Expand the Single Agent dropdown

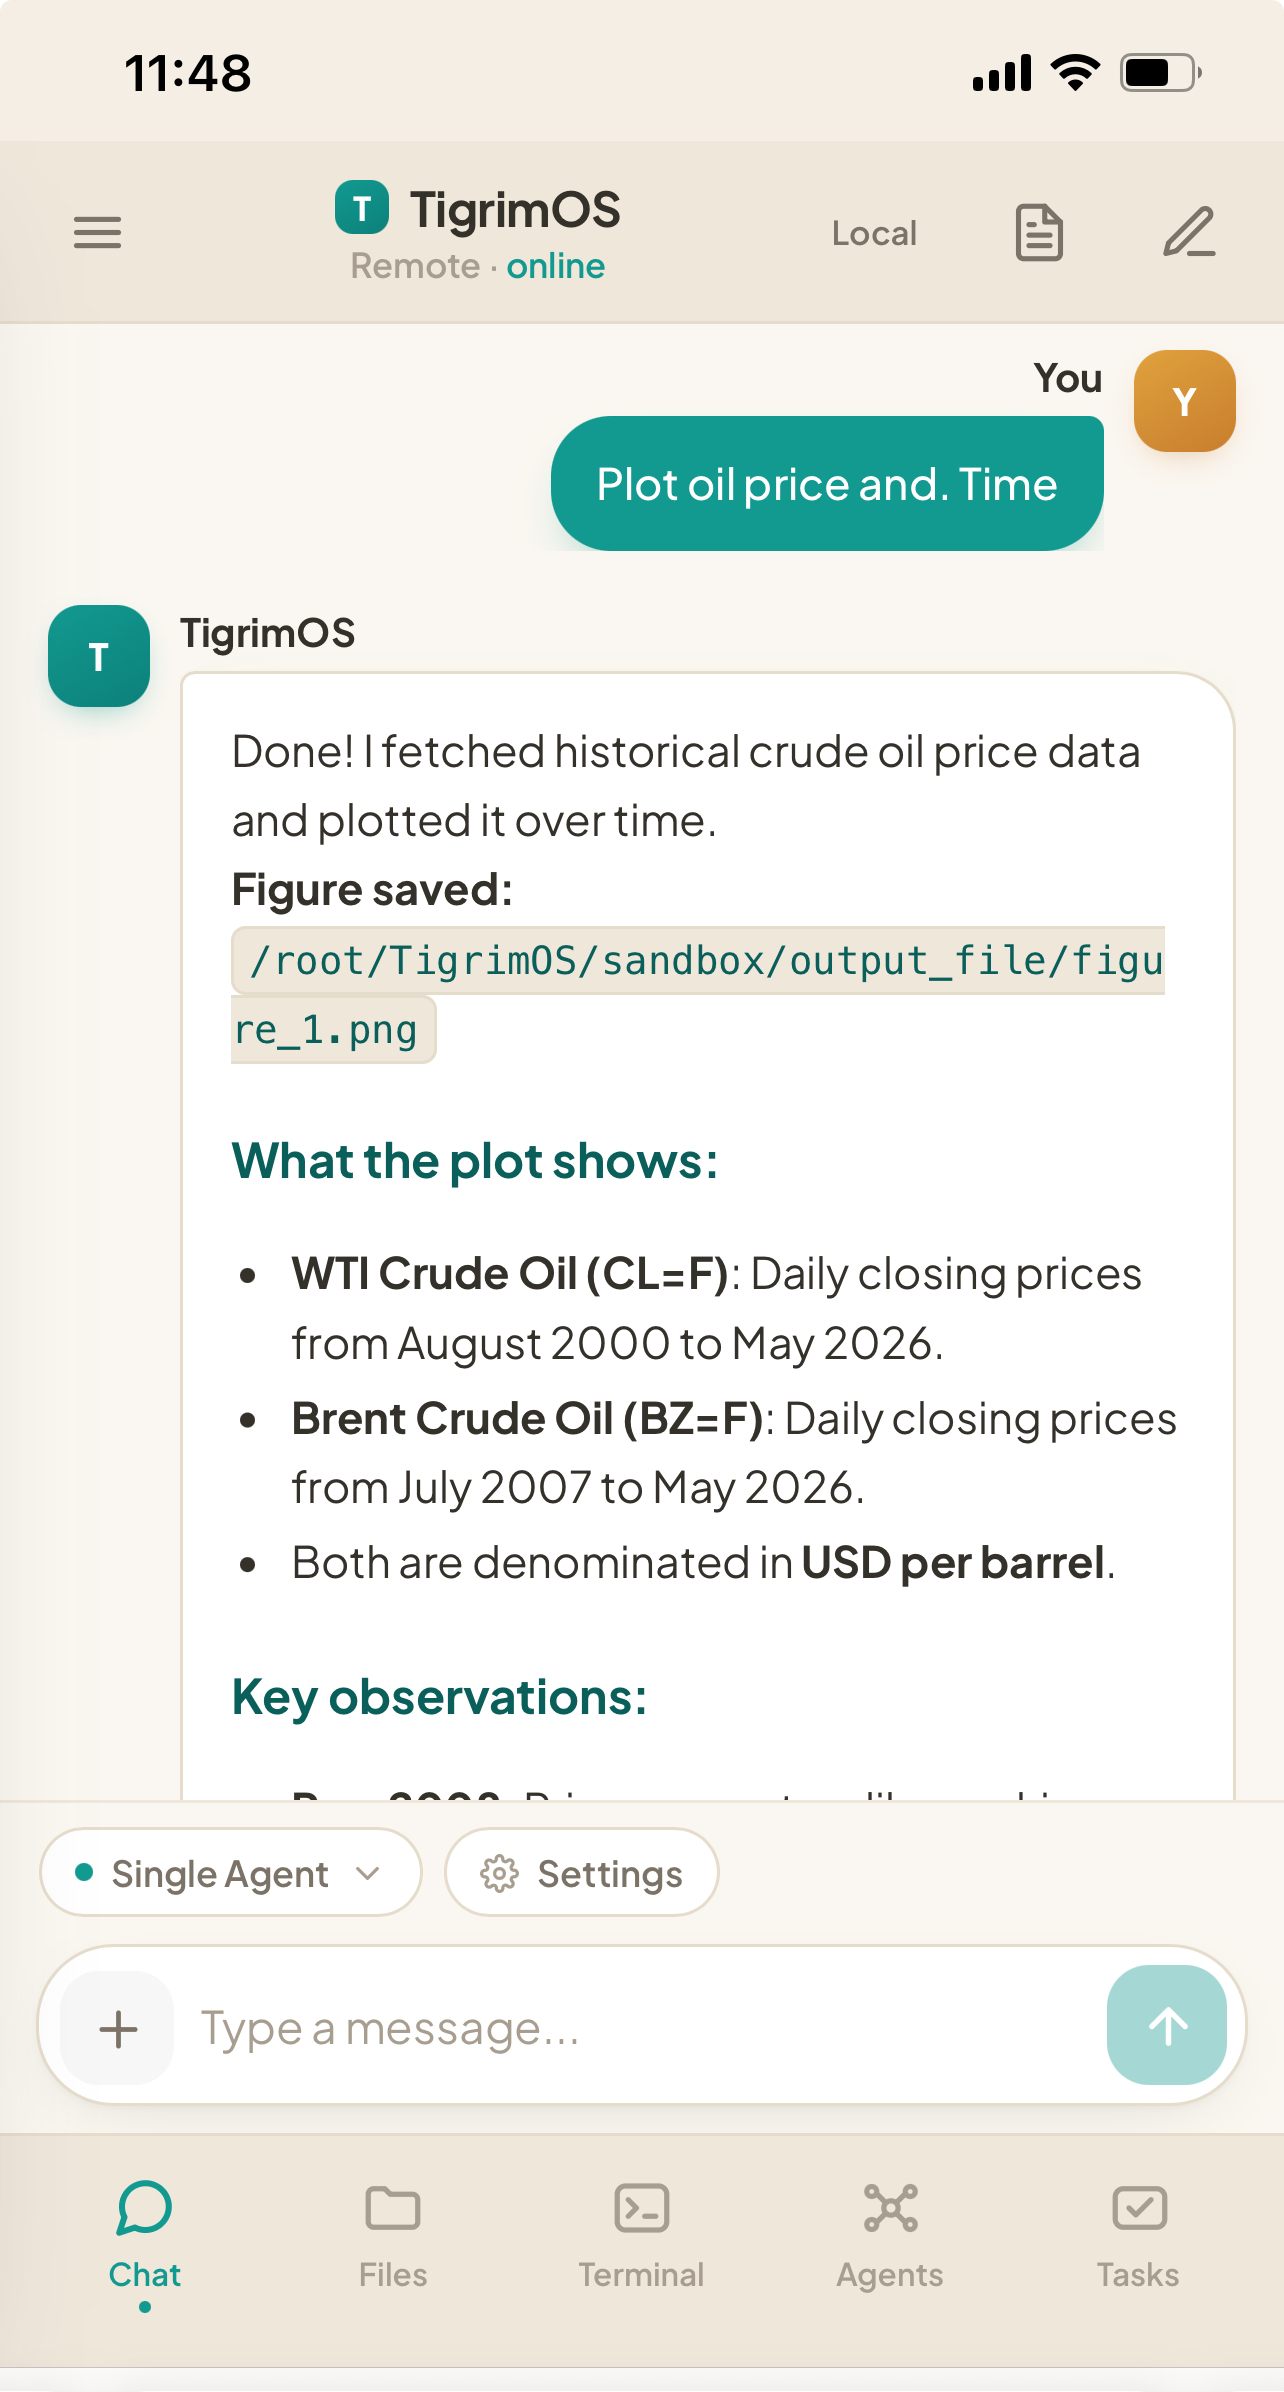231,1872
